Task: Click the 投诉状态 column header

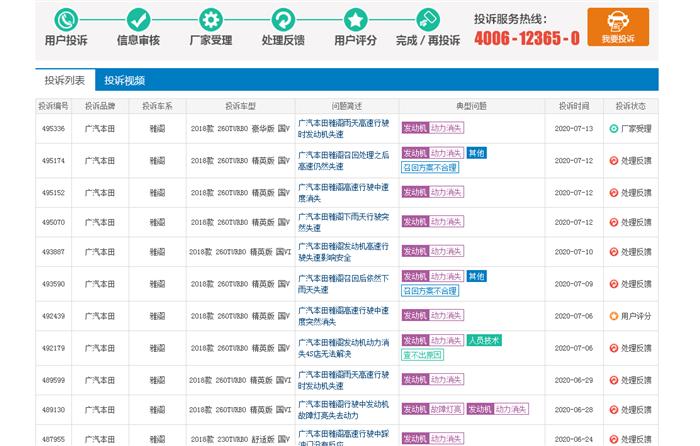Action: 631,106
